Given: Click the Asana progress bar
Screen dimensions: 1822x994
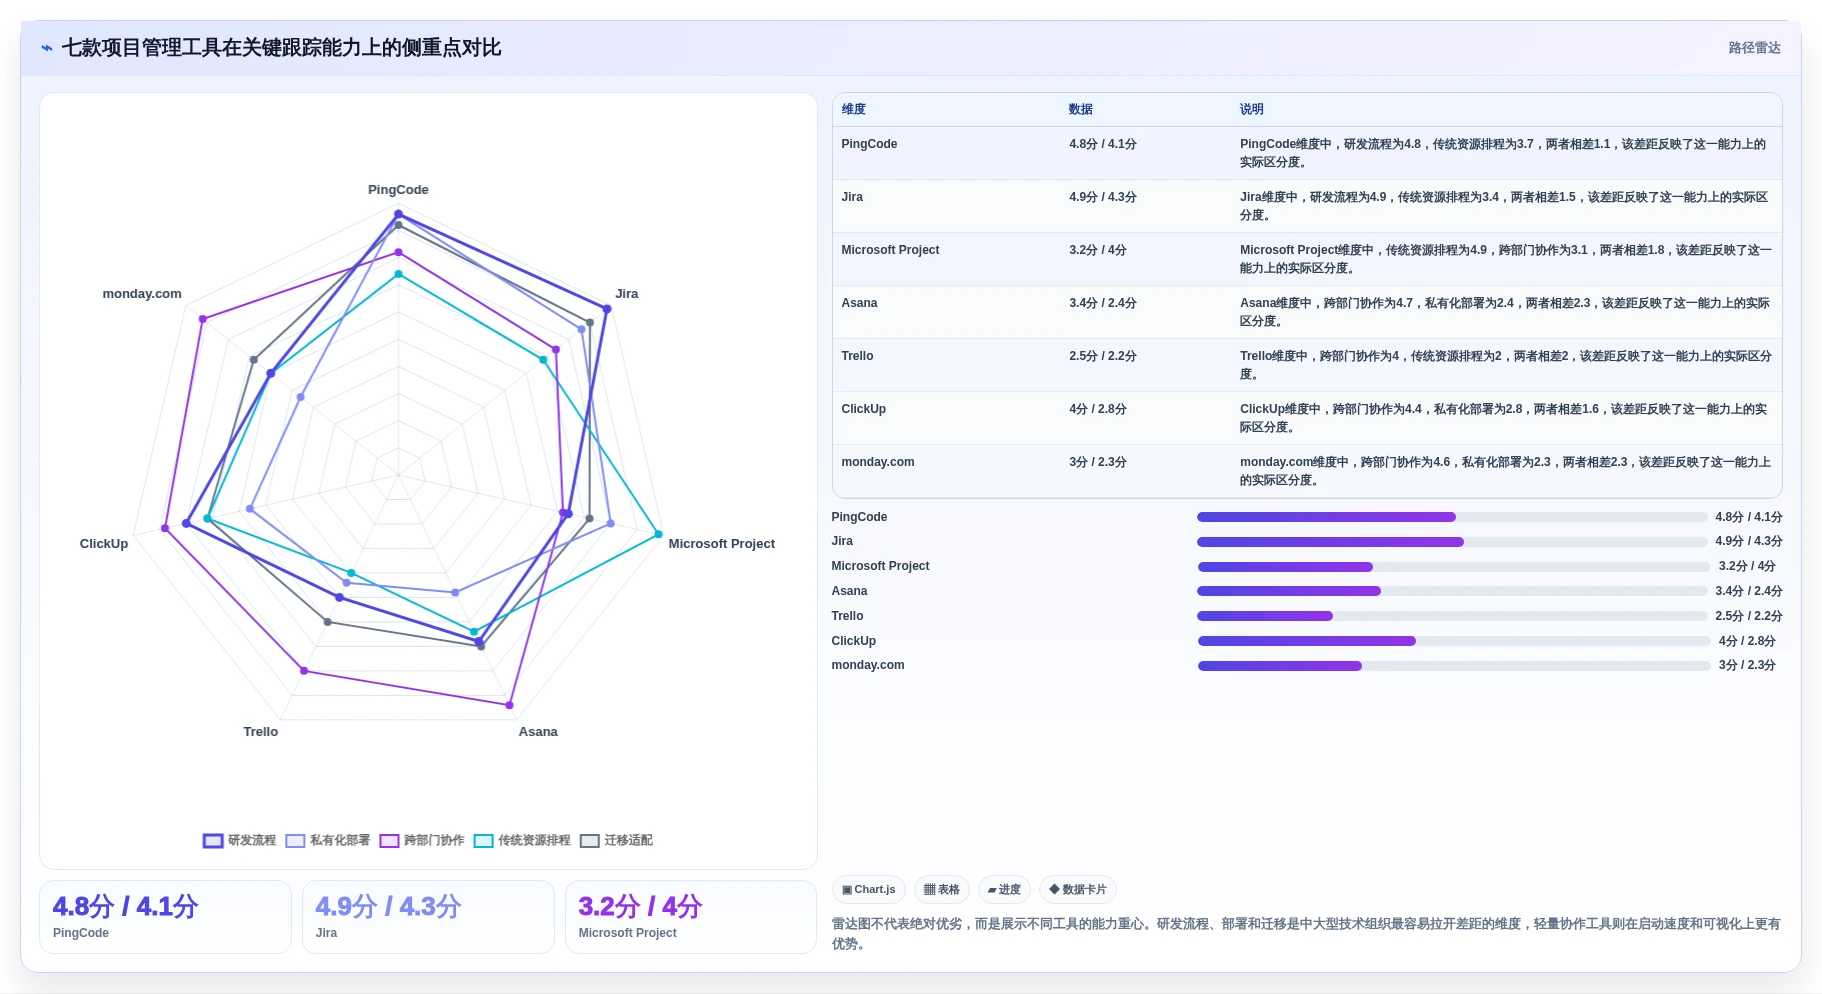Looking at the screenshot, I should [x=1452, y=591].
